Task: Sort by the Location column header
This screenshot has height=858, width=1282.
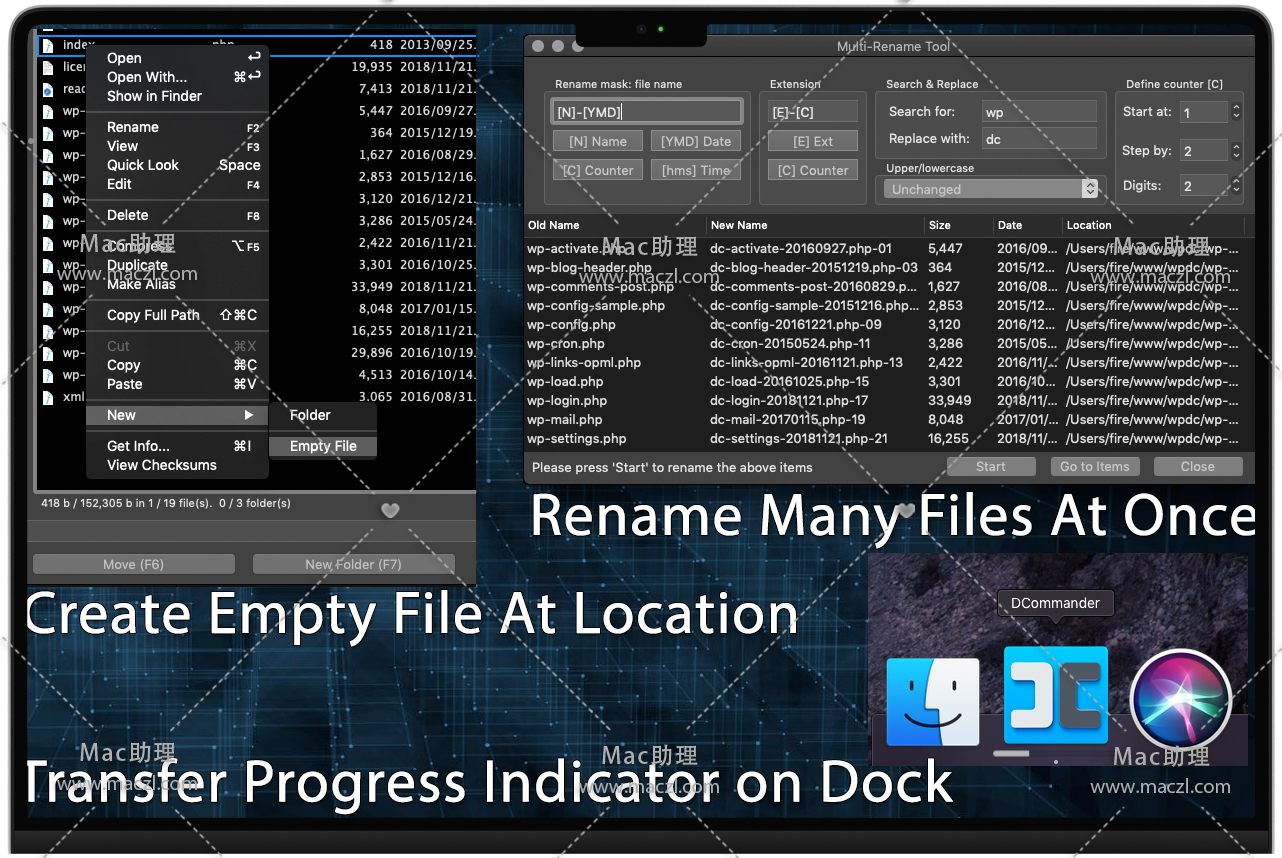Action: pos(1154,225)
